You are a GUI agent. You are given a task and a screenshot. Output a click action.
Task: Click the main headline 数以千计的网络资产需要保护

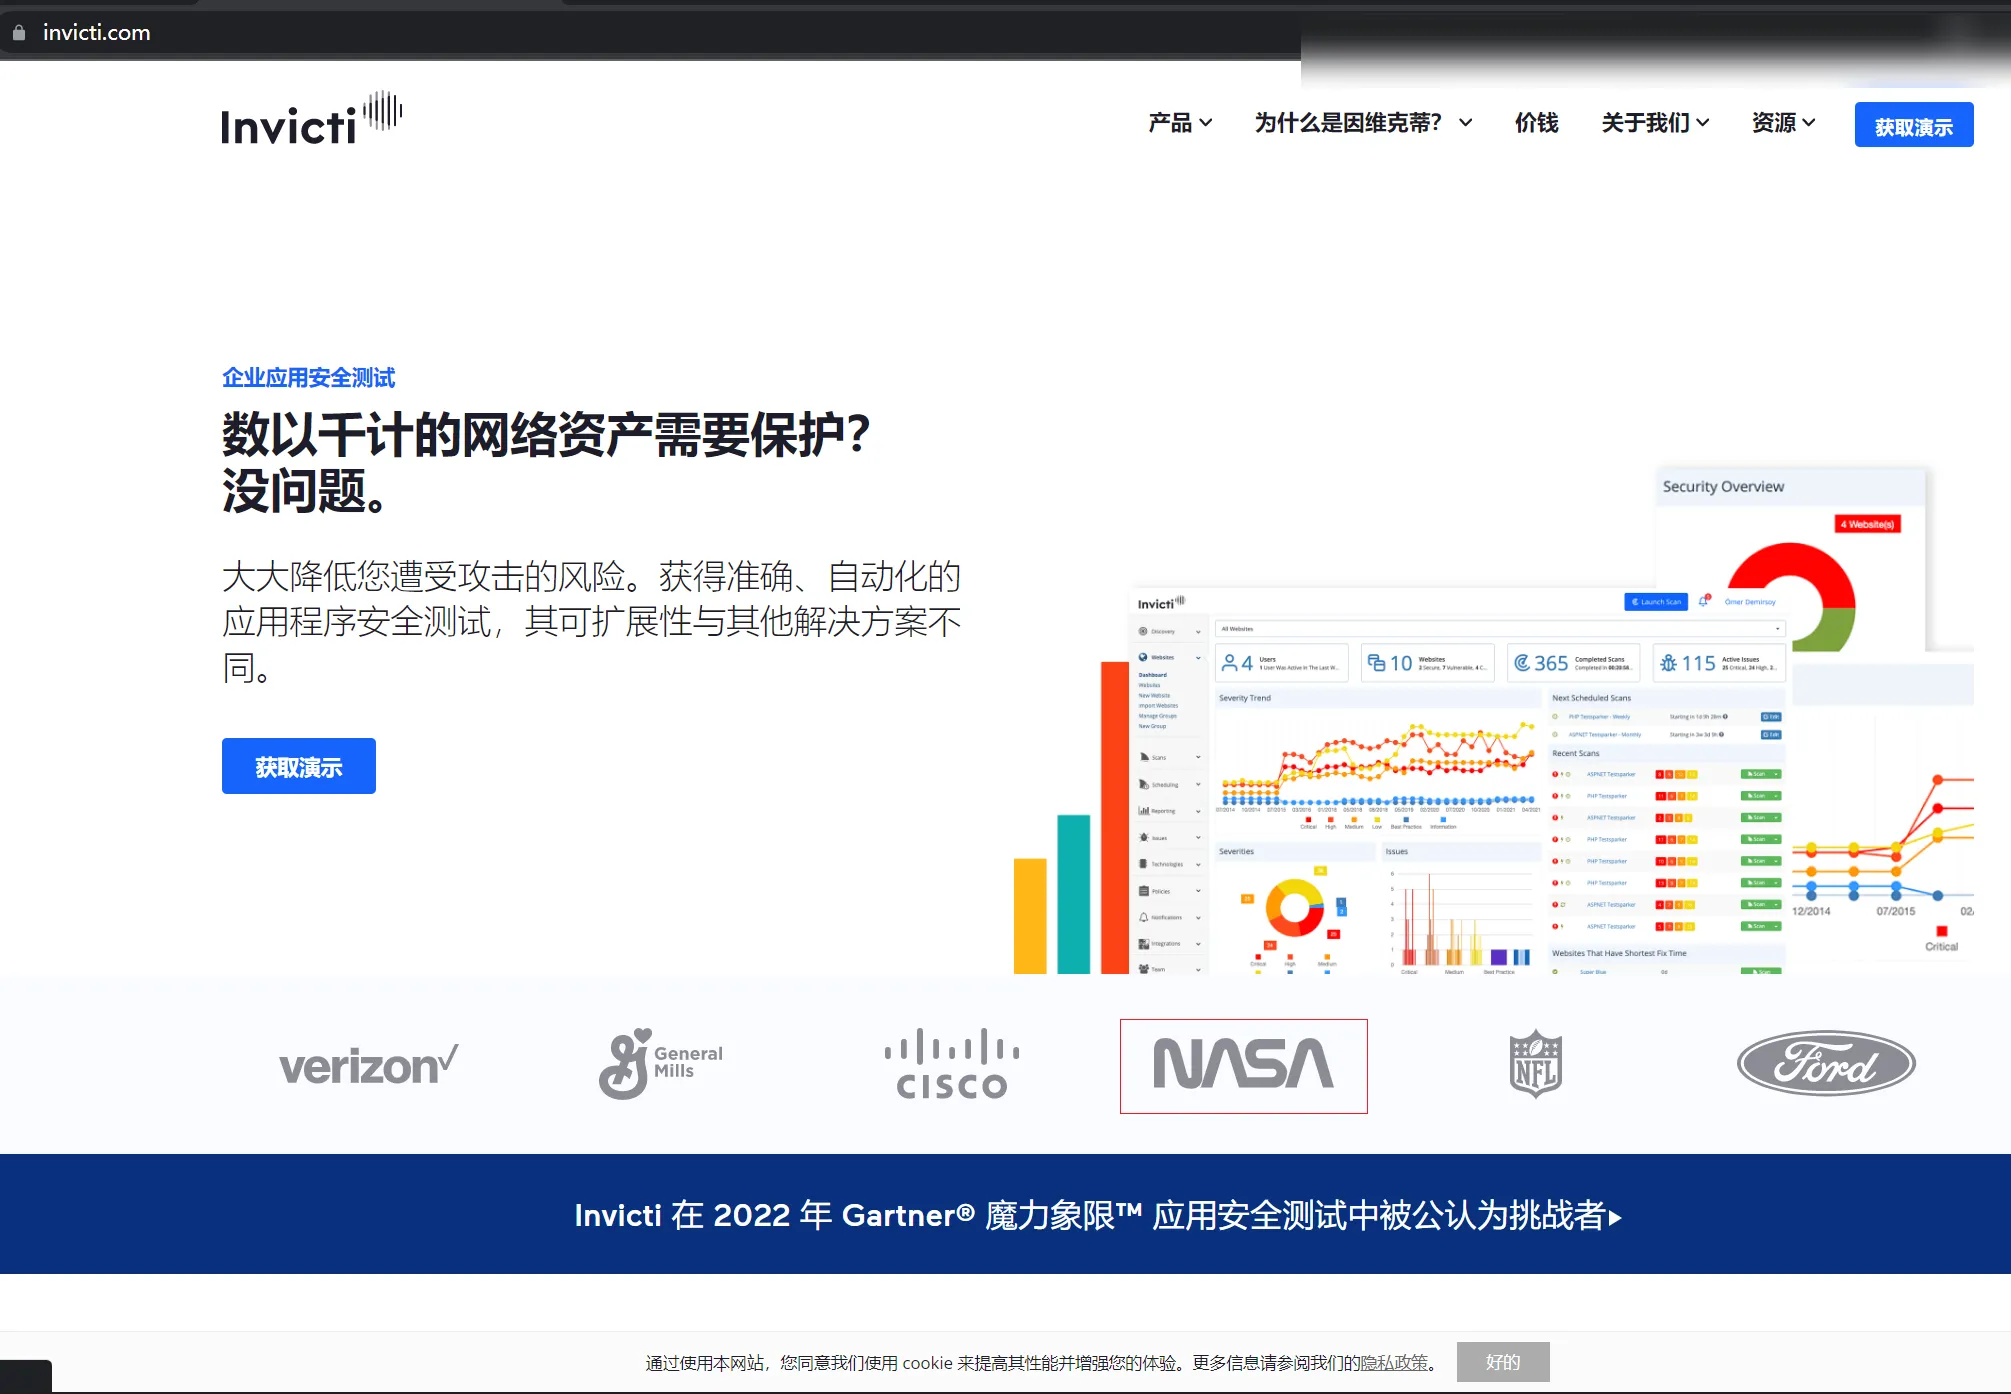pyautogui.click(x=546, y=434)
